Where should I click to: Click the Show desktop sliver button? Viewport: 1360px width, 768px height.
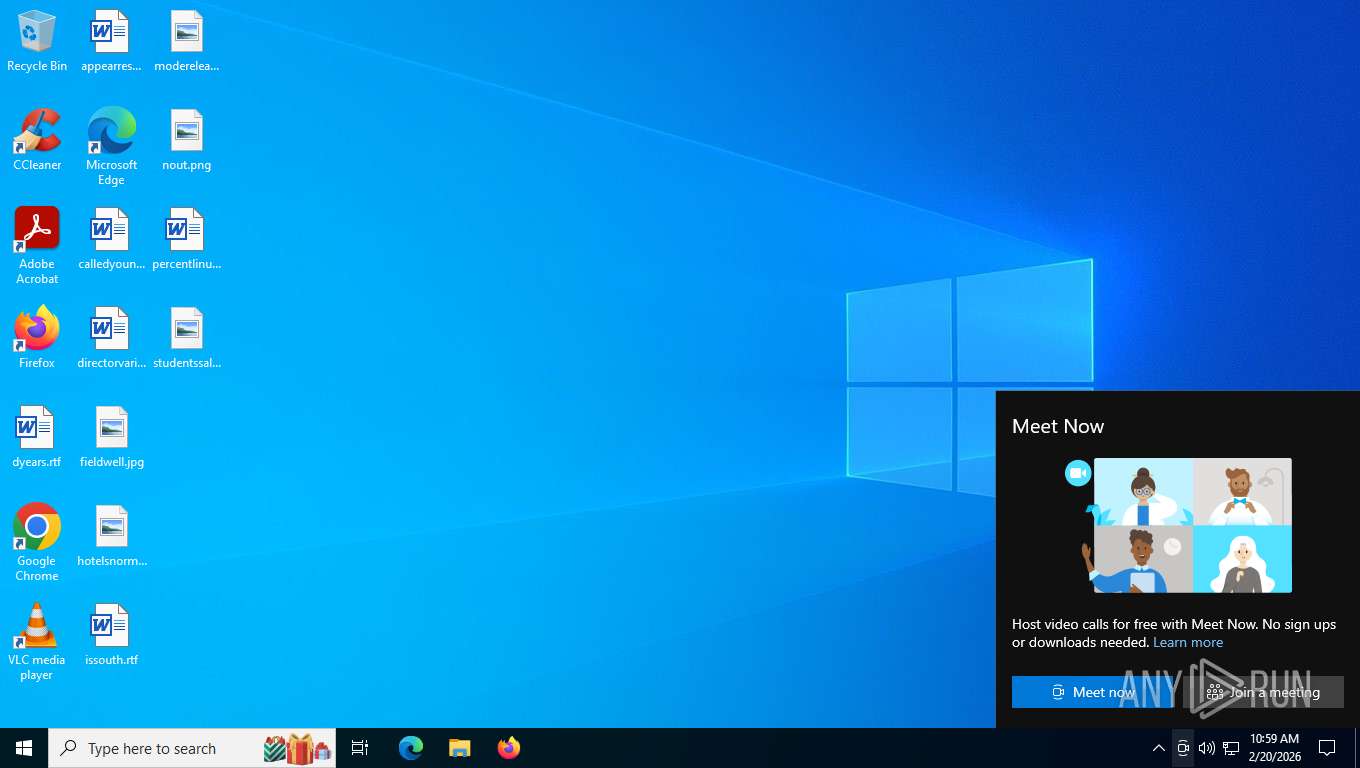coord(1356,748)
